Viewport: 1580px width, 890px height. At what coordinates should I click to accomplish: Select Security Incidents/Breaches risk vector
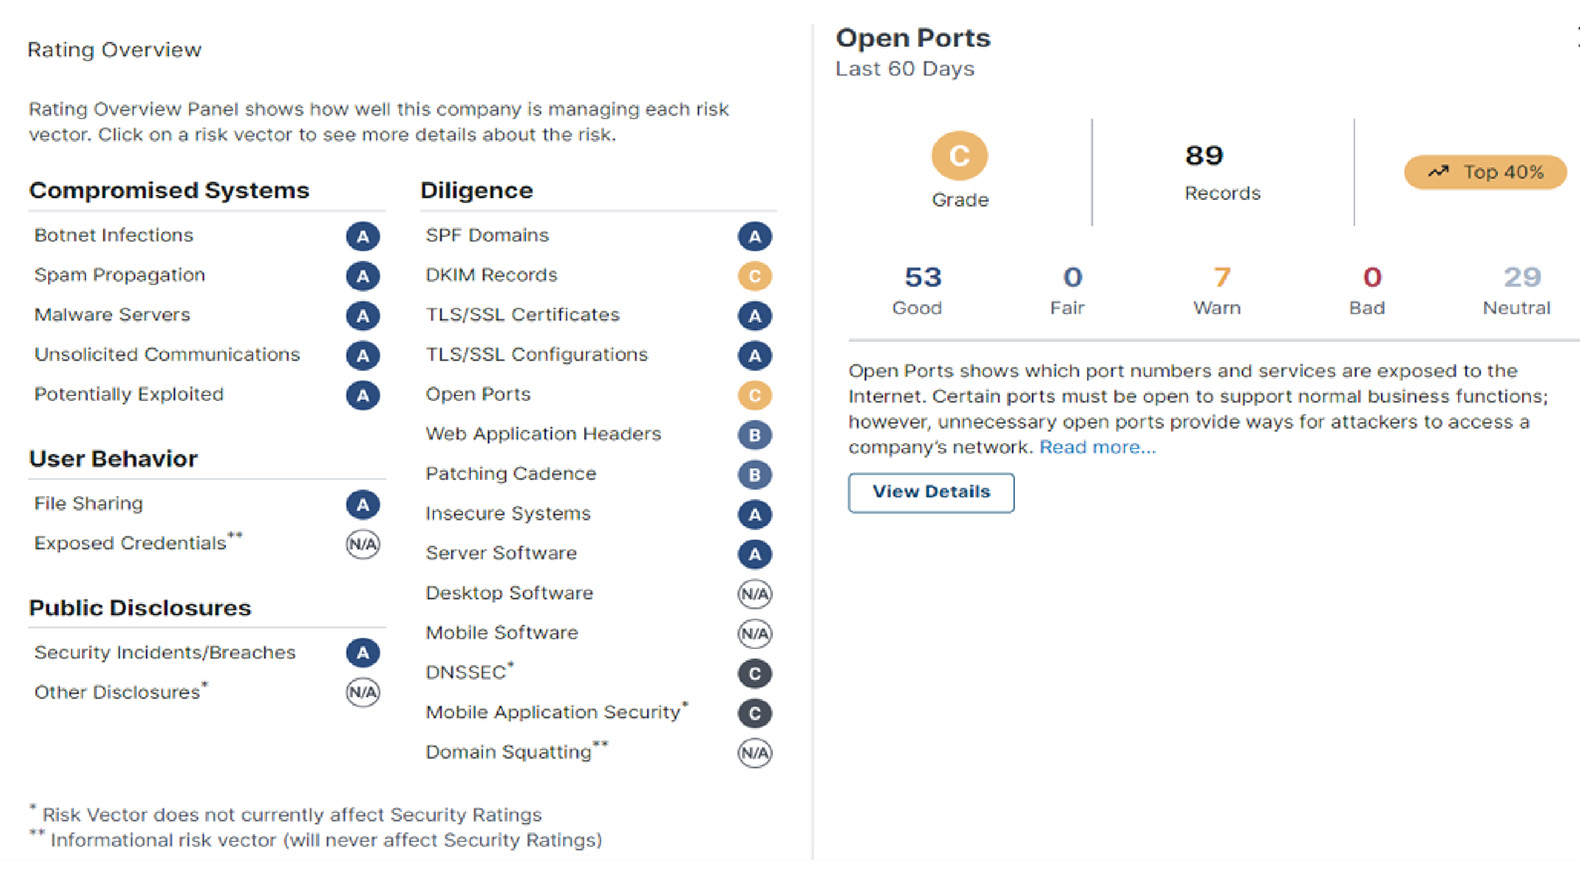(x=165, y=653)
